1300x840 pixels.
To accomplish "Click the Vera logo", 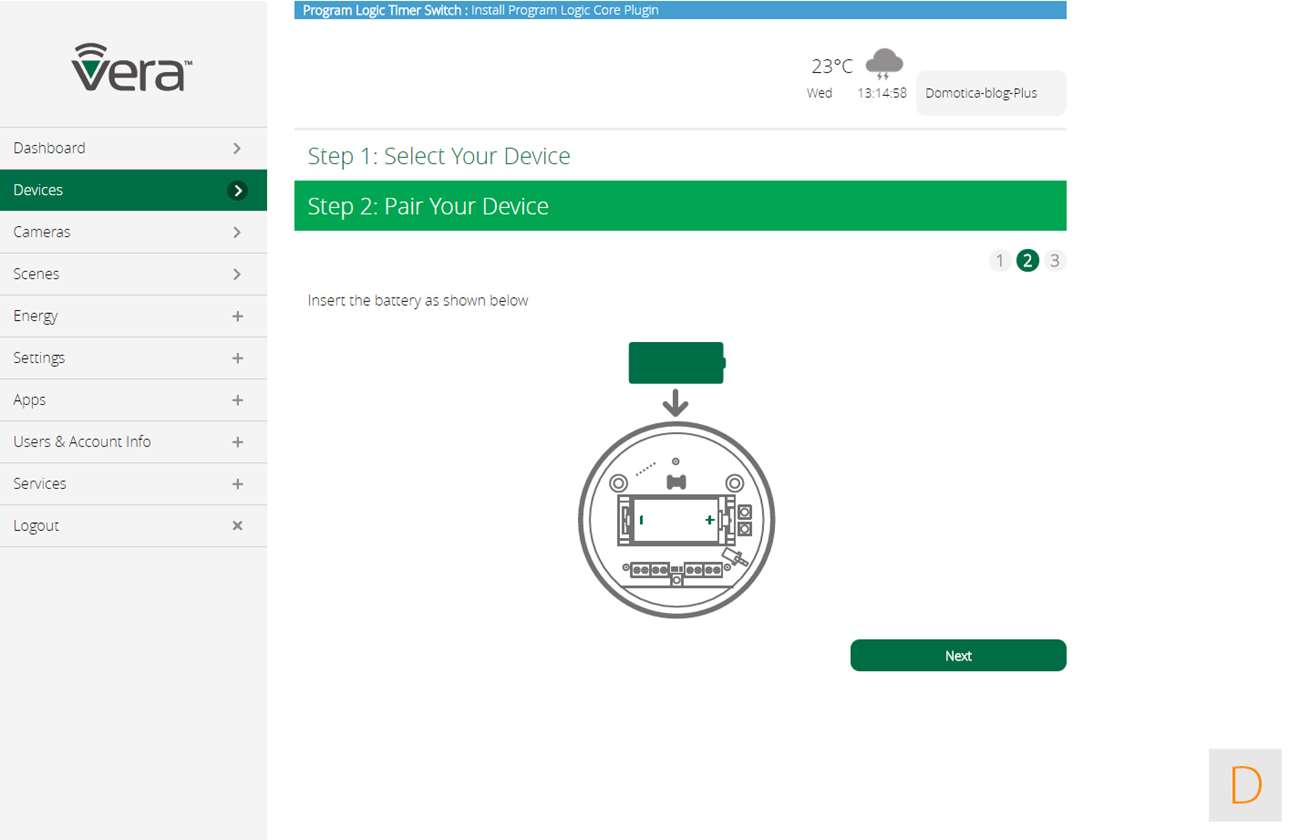I will pyautogui.click(x=132, y=67).
